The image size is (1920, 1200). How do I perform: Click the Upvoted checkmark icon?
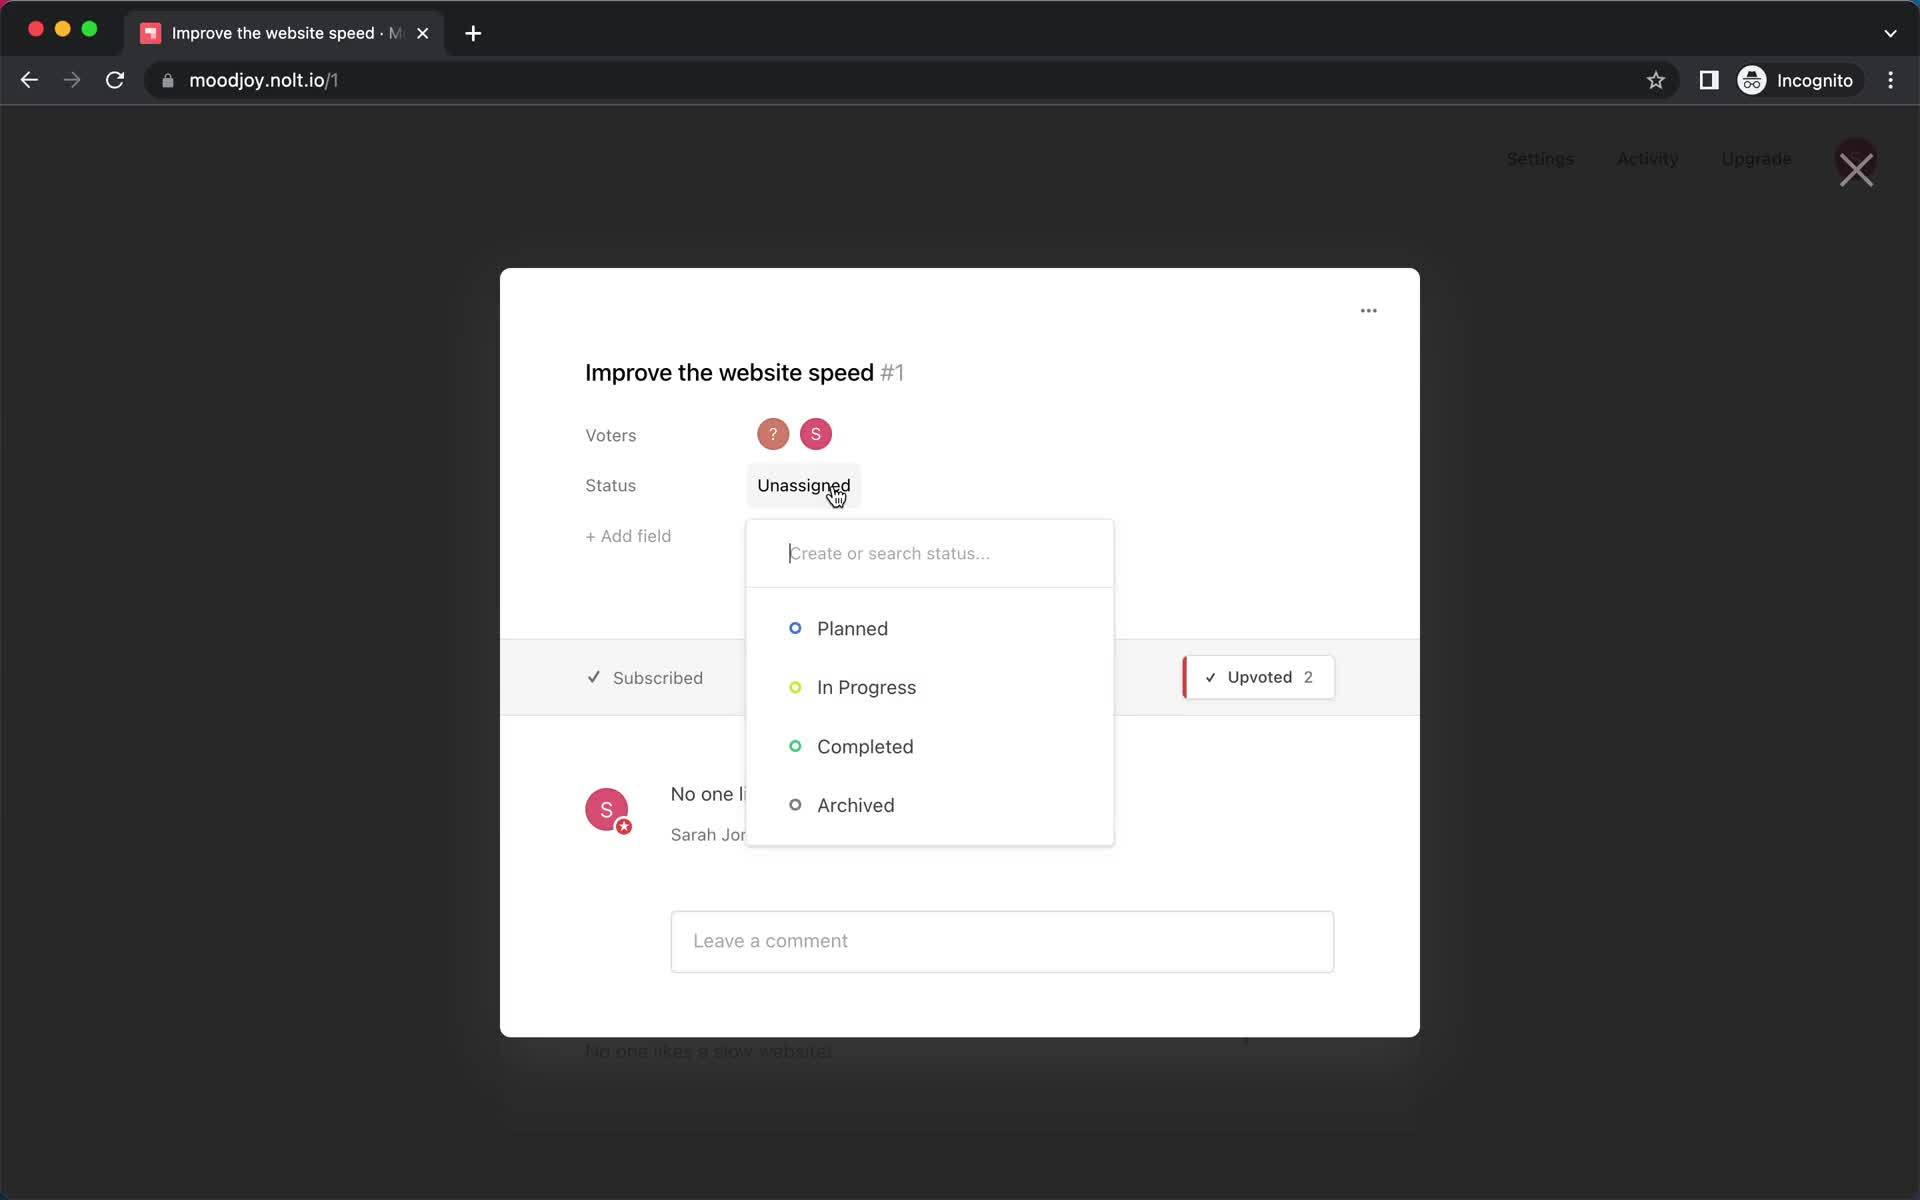point(1210,677)
